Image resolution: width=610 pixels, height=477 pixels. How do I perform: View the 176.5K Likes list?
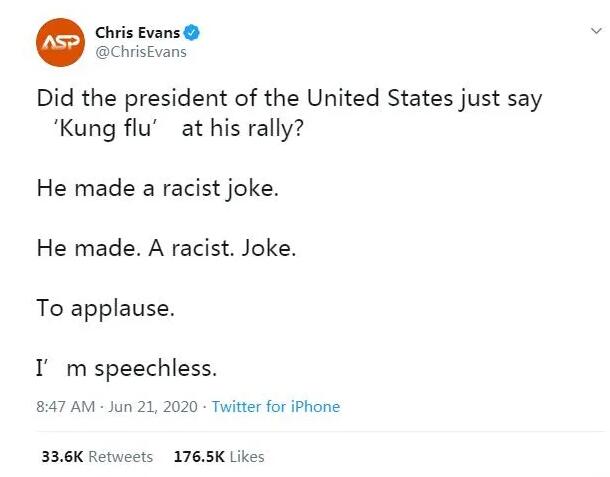pyautogui.click(x=219, y=457)
